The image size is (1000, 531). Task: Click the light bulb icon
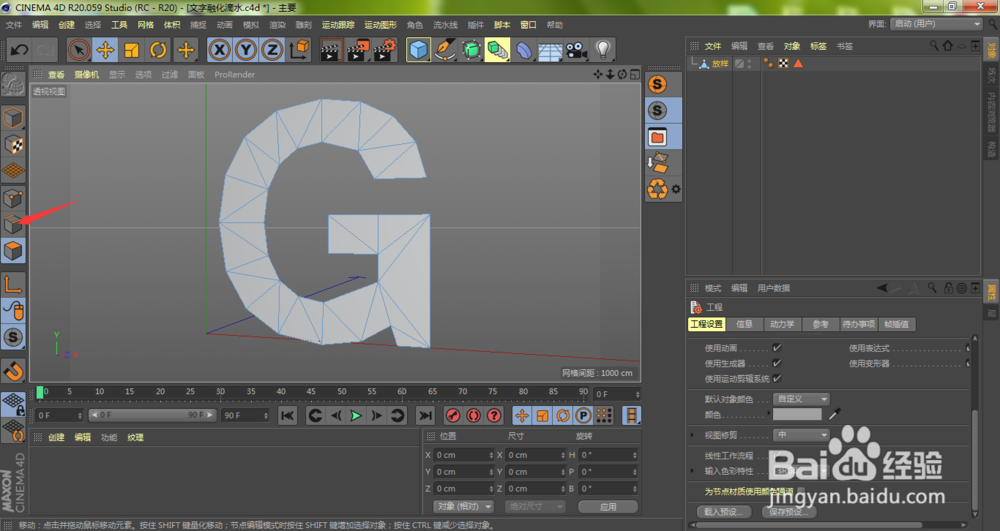[603, 49]
